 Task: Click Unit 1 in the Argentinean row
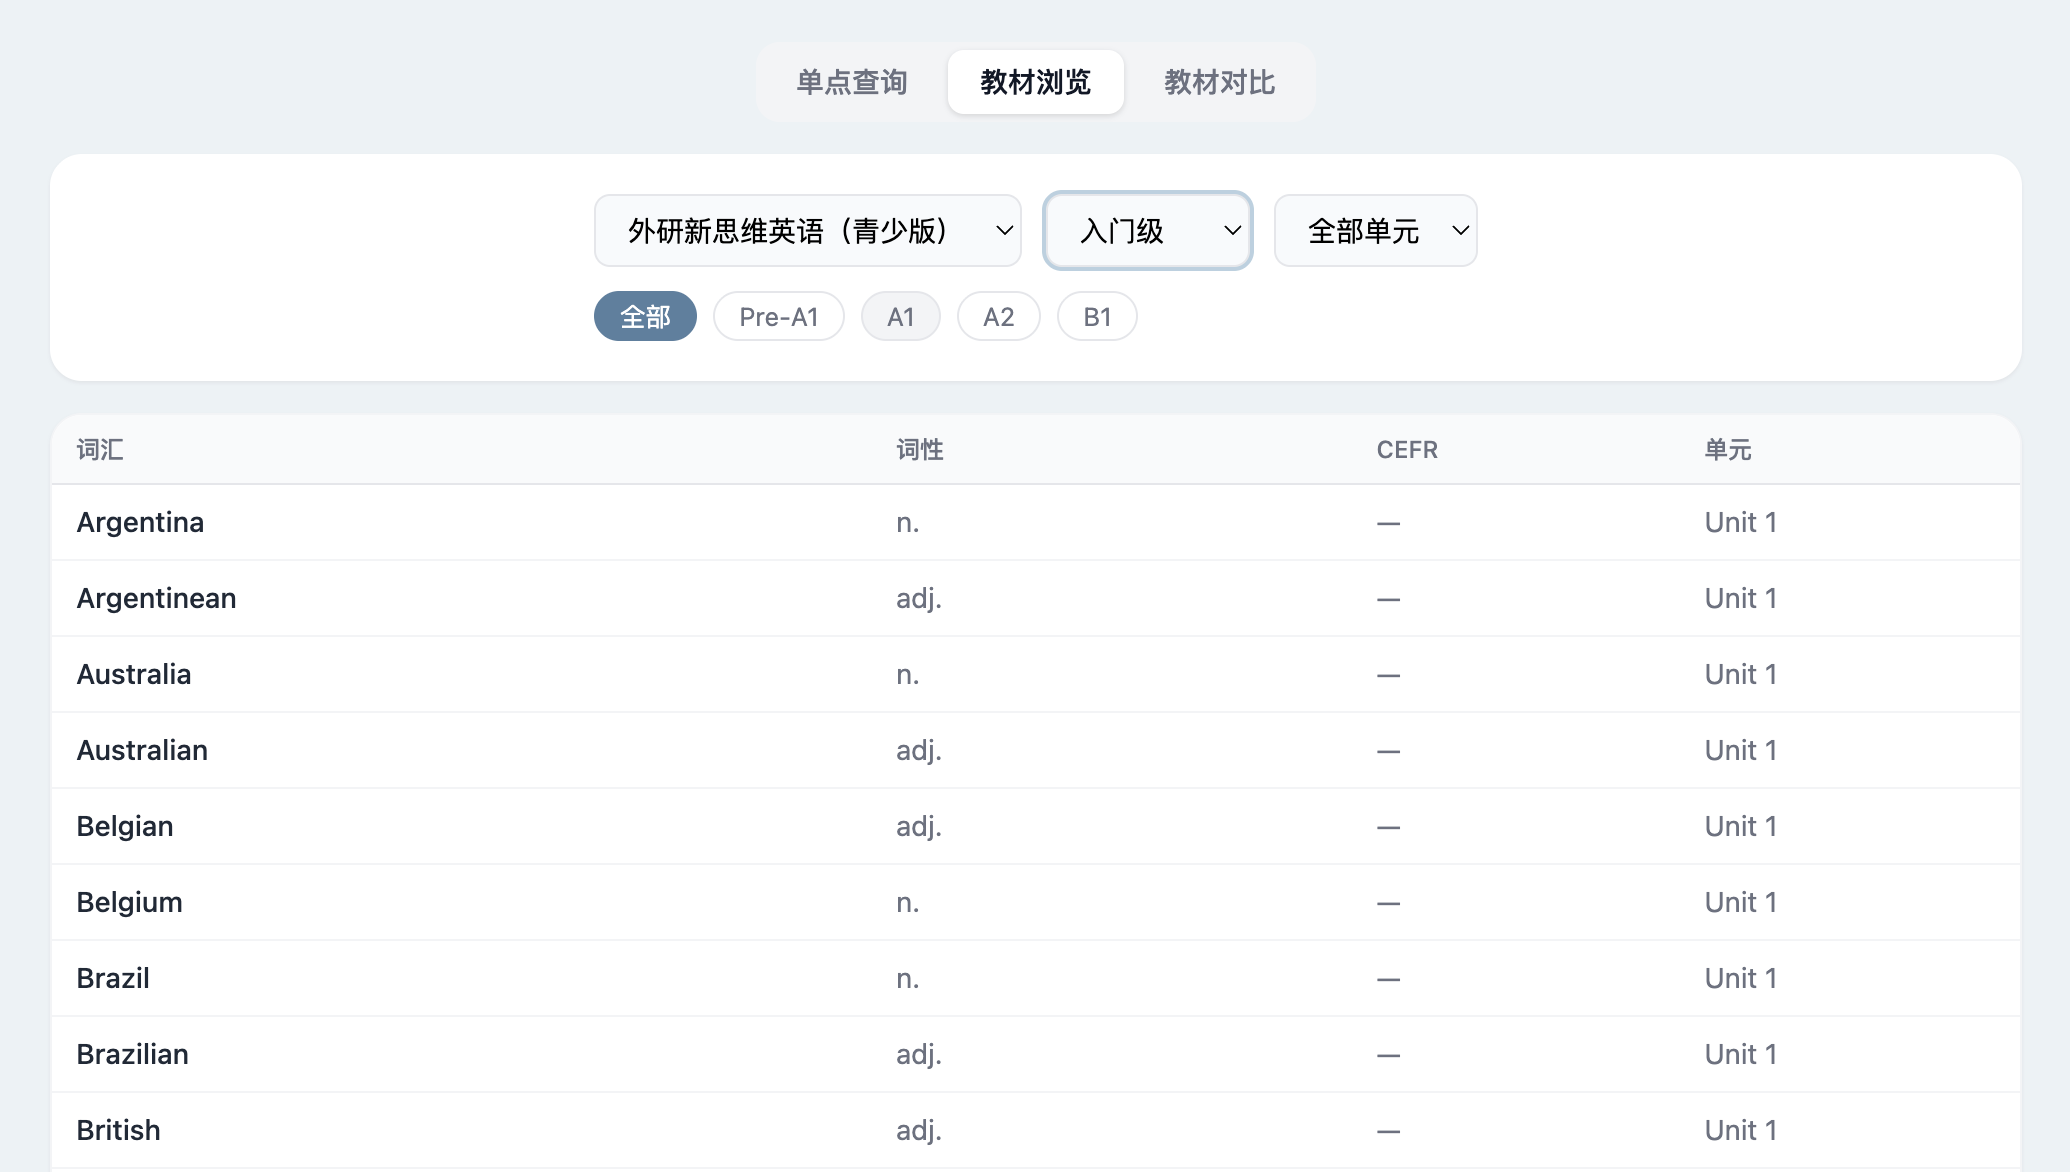coord(1740,598)
